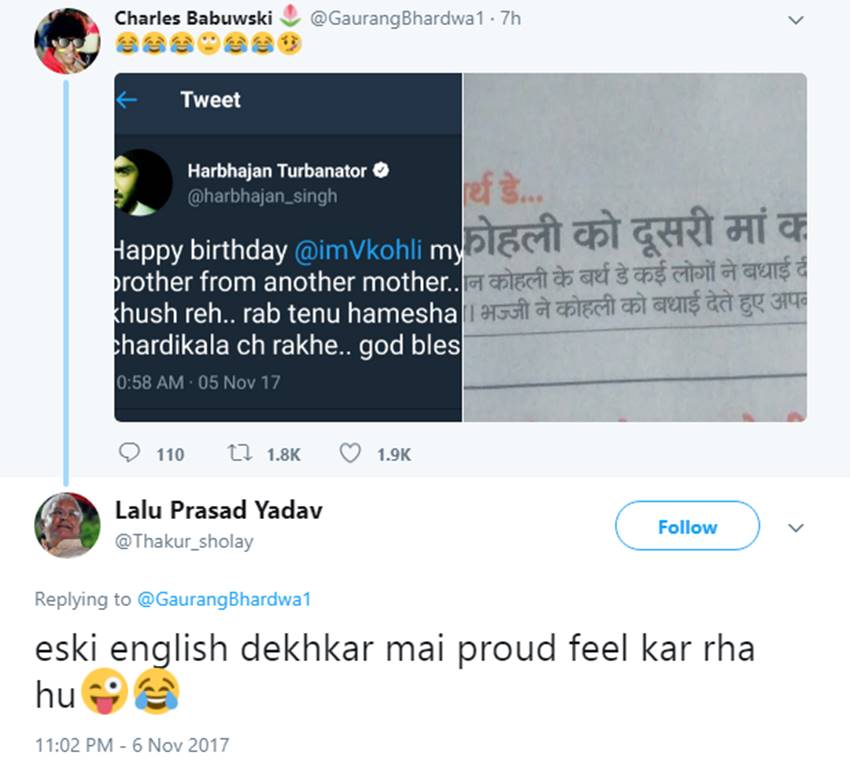Click the Lalu Prasad Yadav name

(219, 510)
